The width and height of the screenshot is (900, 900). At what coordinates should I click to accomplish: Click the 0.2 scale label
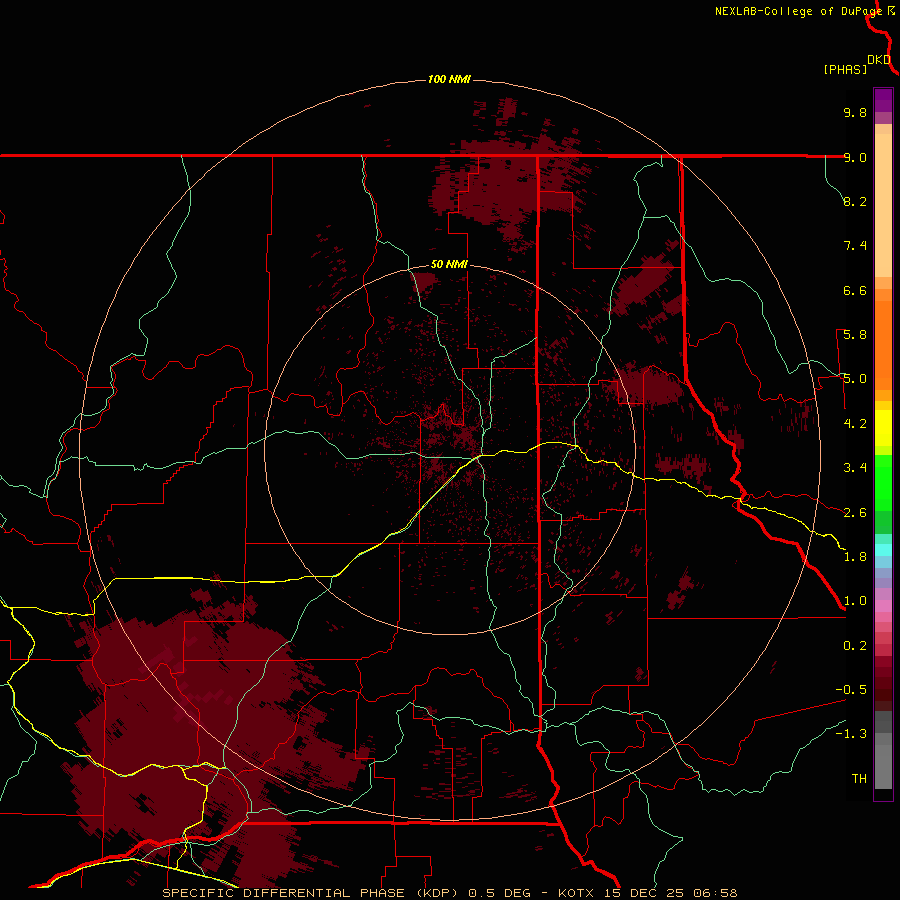855,646
